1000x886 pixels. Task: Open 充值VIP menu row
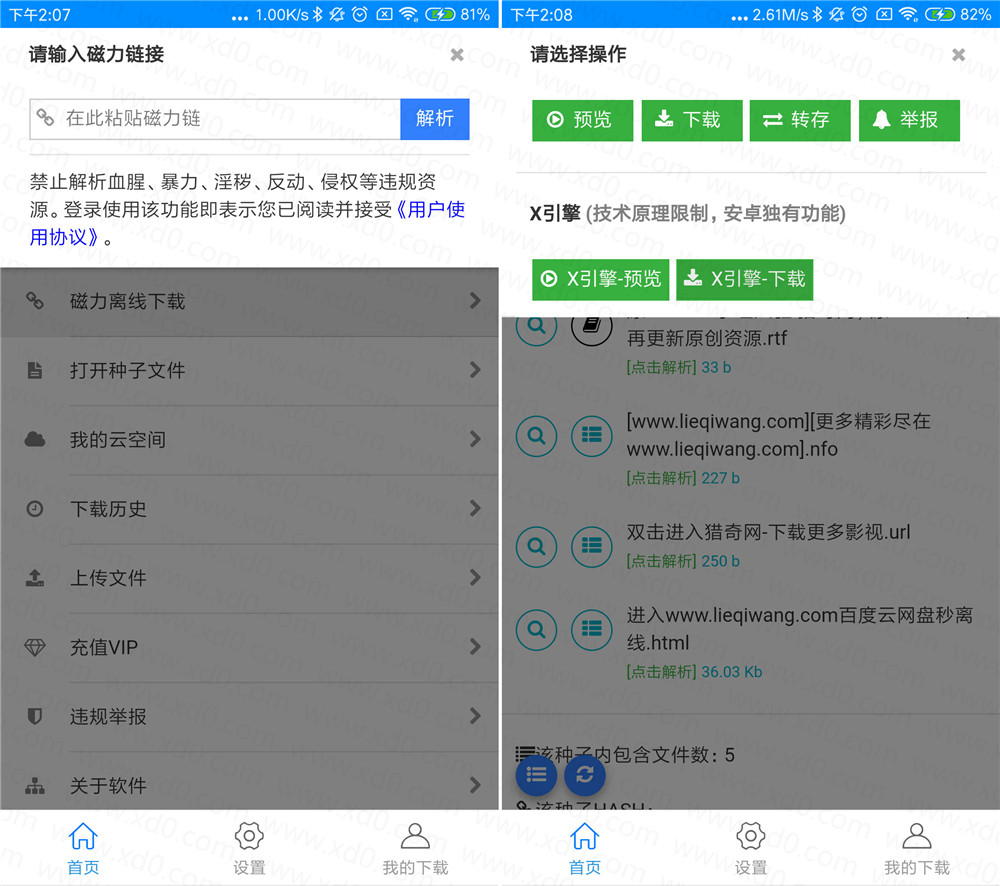(249, 647)
